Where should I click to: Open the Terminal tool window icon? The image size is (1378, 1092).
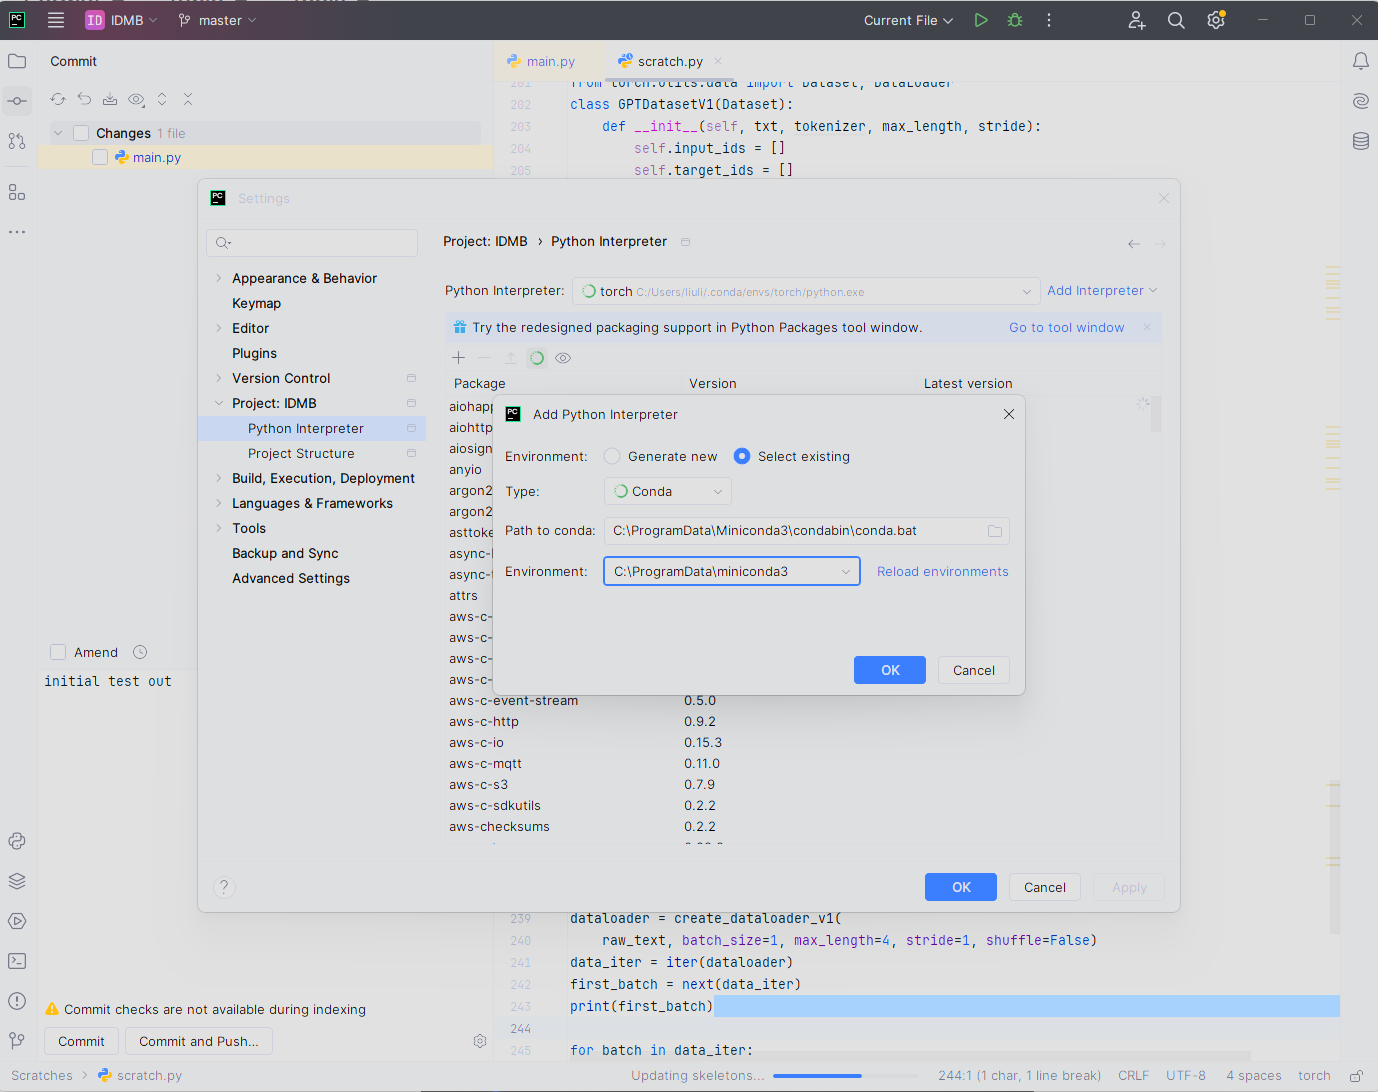click(17, 961)
